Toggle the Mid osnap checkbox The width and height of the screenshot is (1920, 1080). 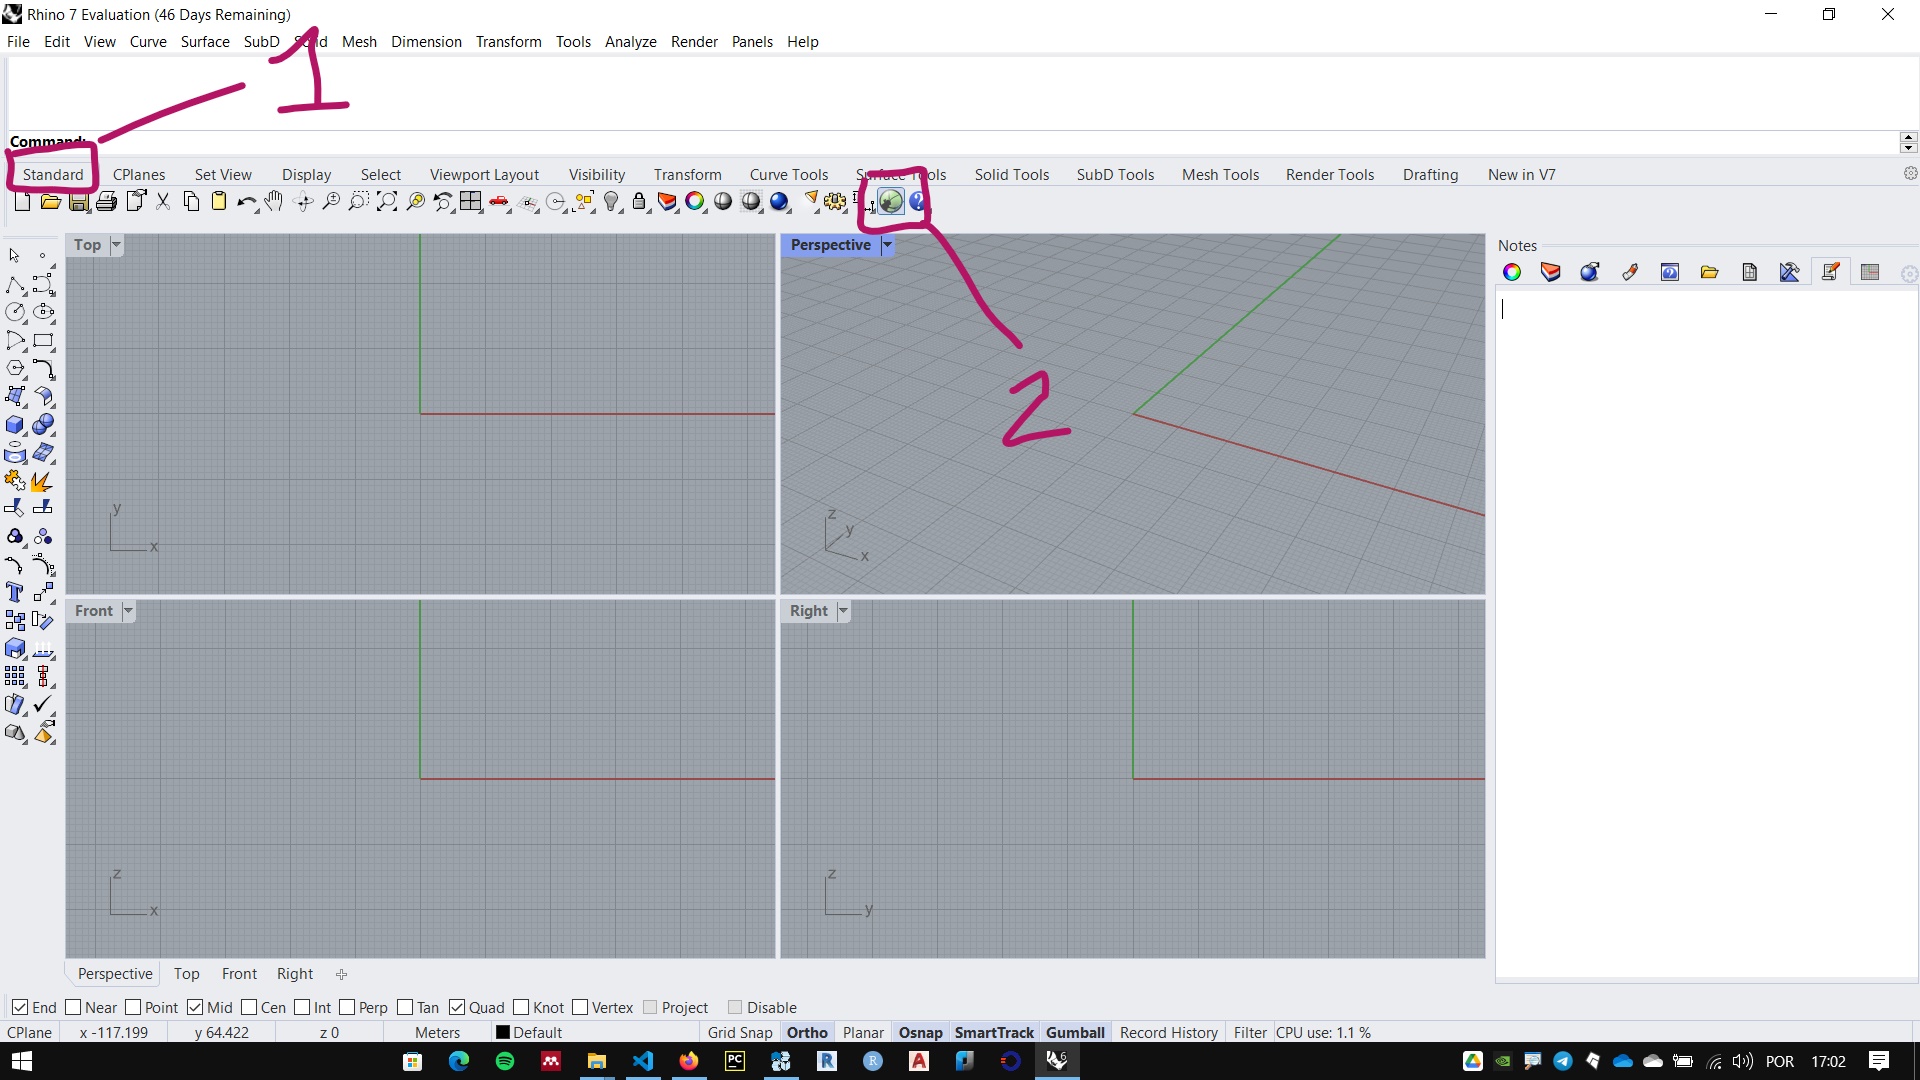[x=195, y=1007]
